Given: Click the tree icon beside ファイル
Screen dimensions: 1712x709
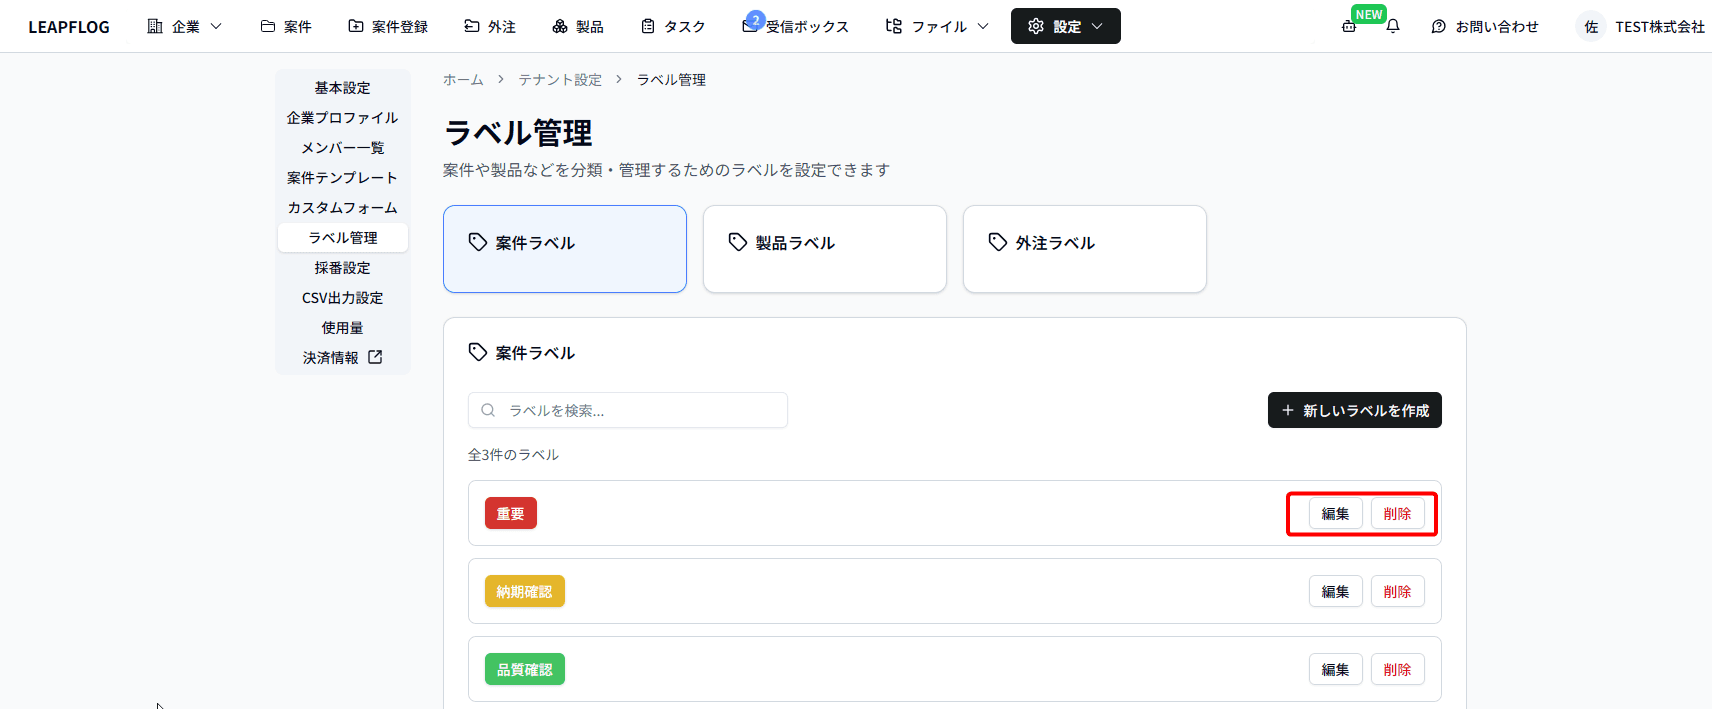Looking at the screenshot, I should [x=894, y=26].
